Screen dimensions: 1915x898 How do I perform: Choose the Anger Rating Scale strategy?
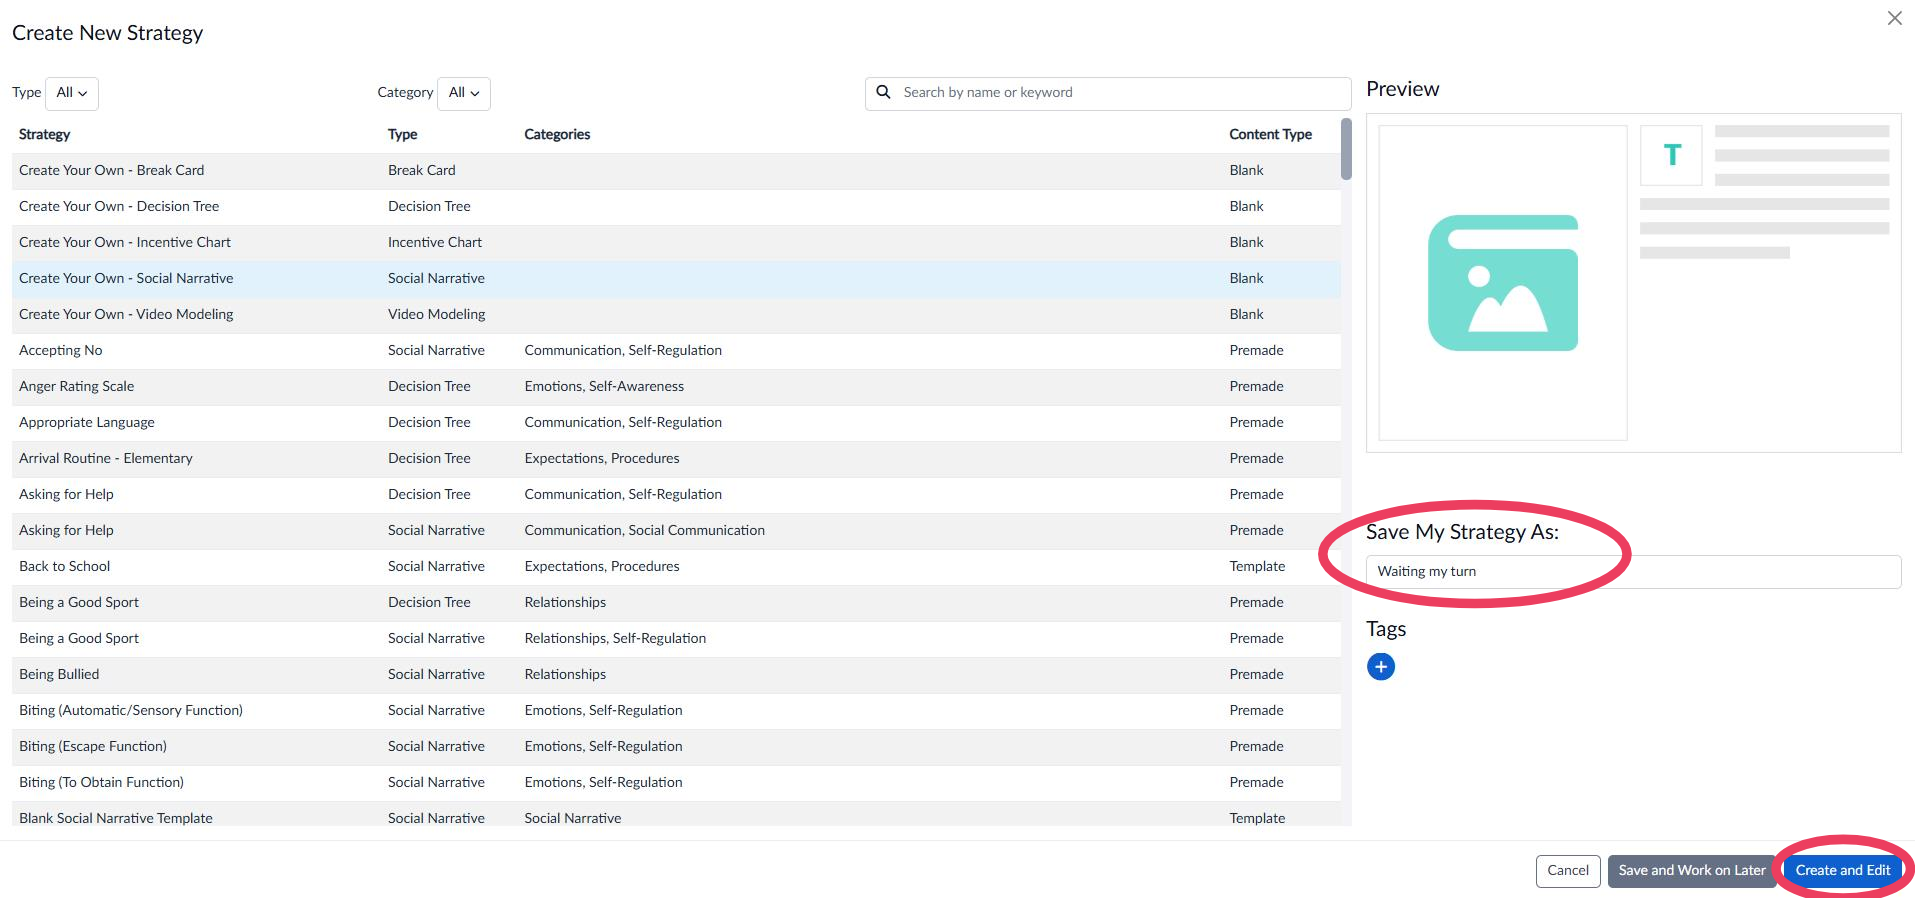point(76,386)
